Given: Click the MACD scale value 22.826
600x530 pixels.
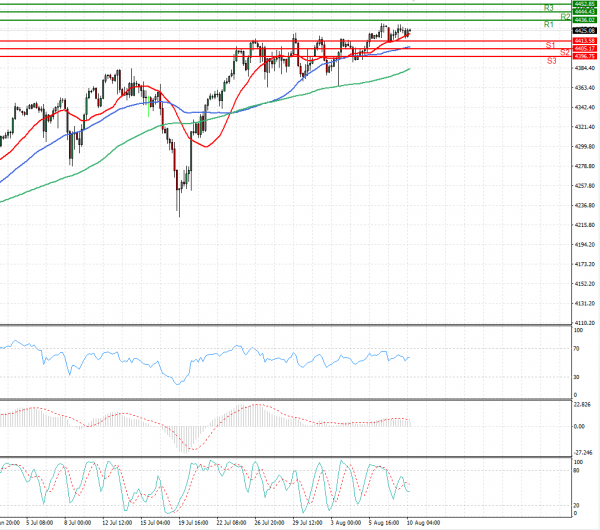Looking at the screenshot, I should (582, 404).
